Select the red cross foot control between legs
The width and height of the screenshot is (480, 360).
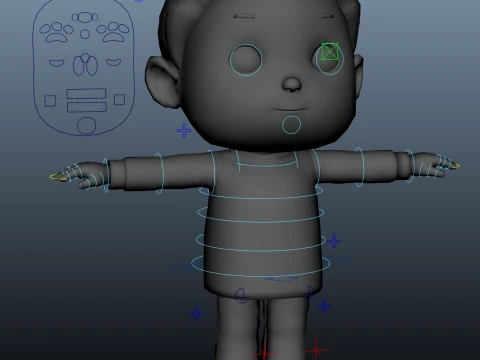[x=265, y=353]
